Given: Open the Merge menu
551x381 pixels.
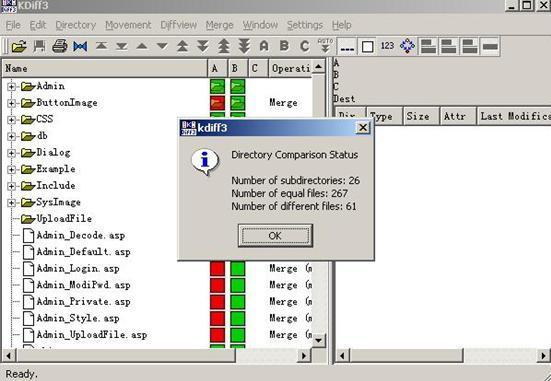Looking at the screenshot, I should point(219,25).
